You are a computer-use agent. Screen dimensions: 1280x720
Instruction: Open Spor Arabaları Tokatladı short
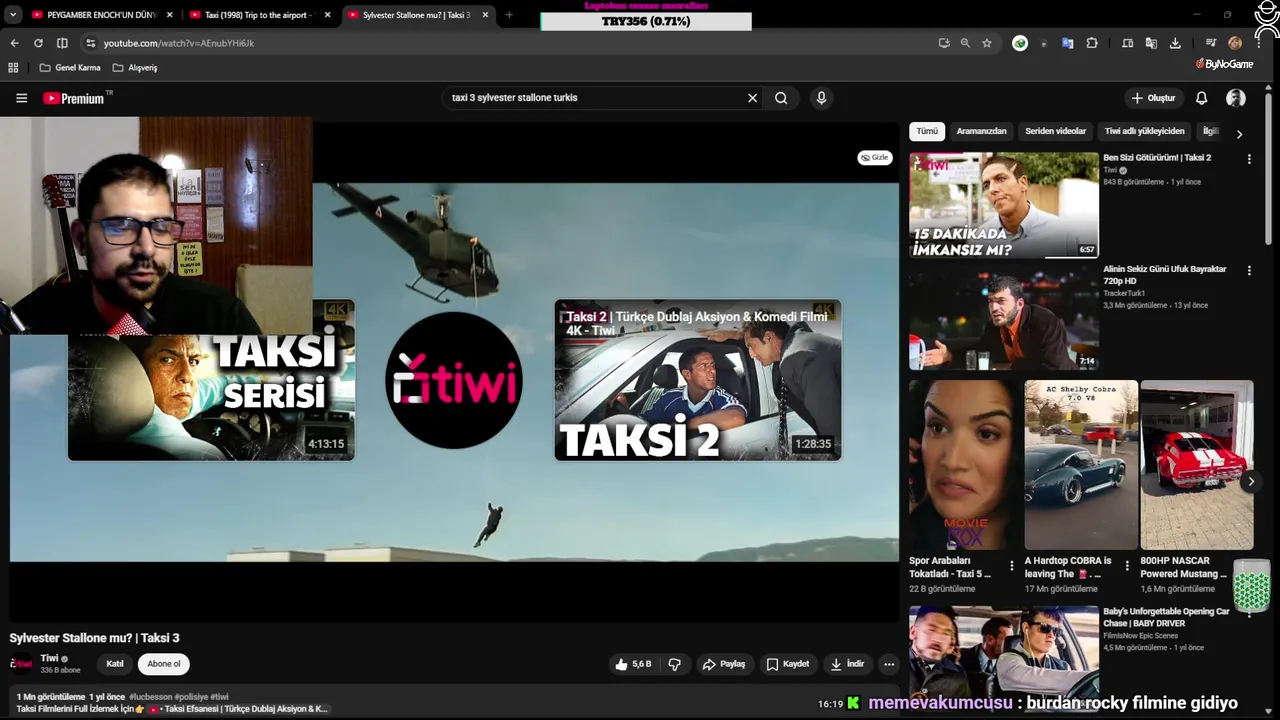[x=965, y=465]
